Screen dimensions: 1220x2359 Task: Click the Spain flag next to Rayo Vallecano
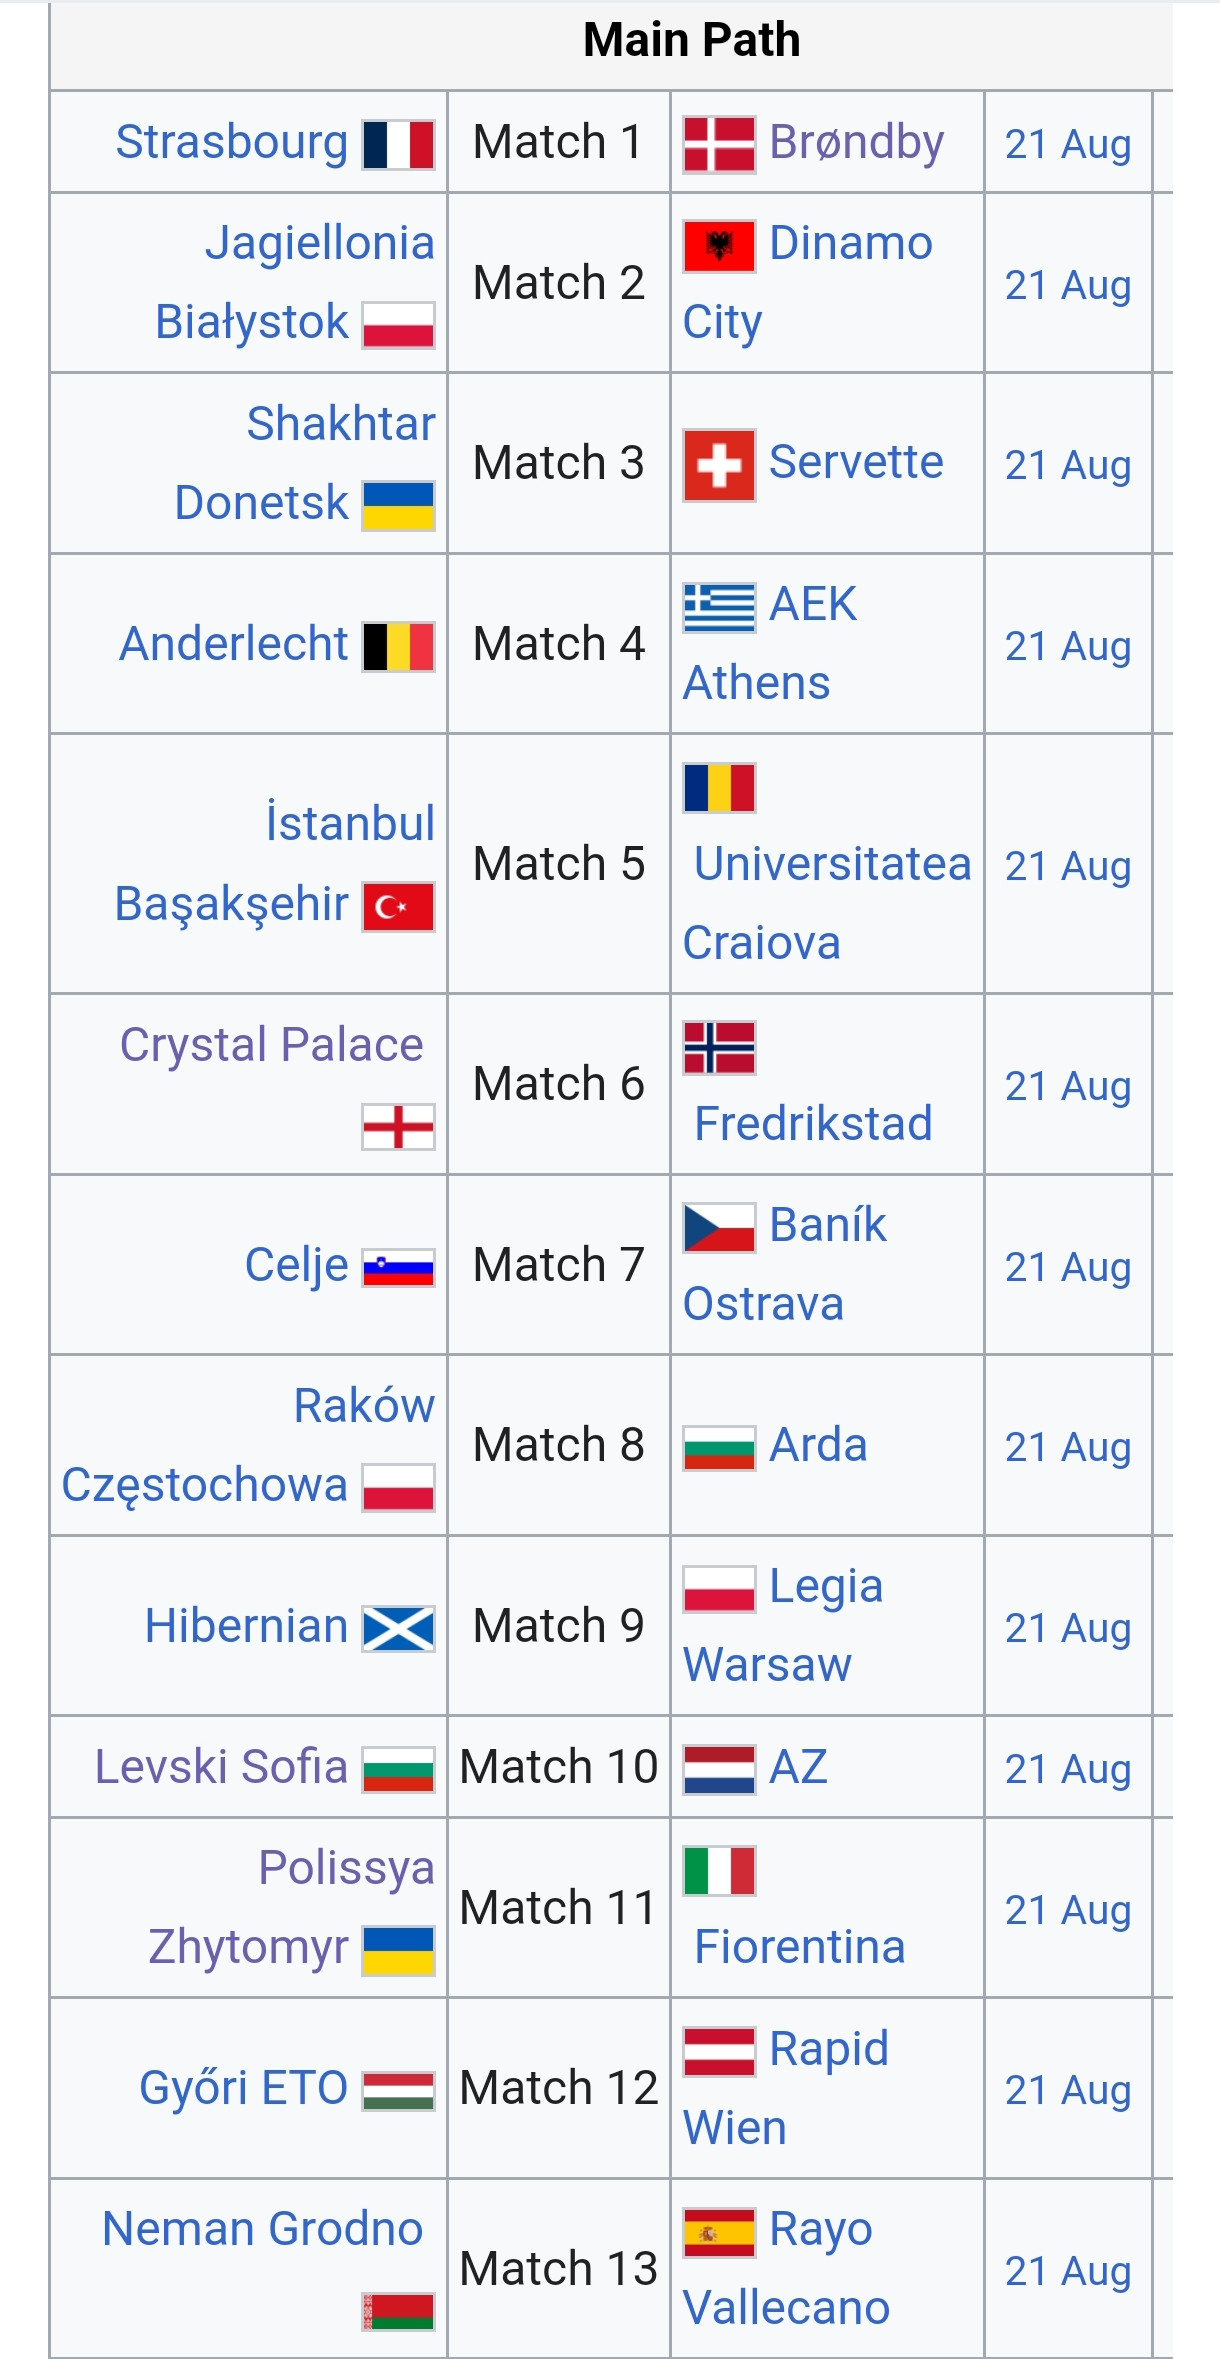(x=719, y=2233)
